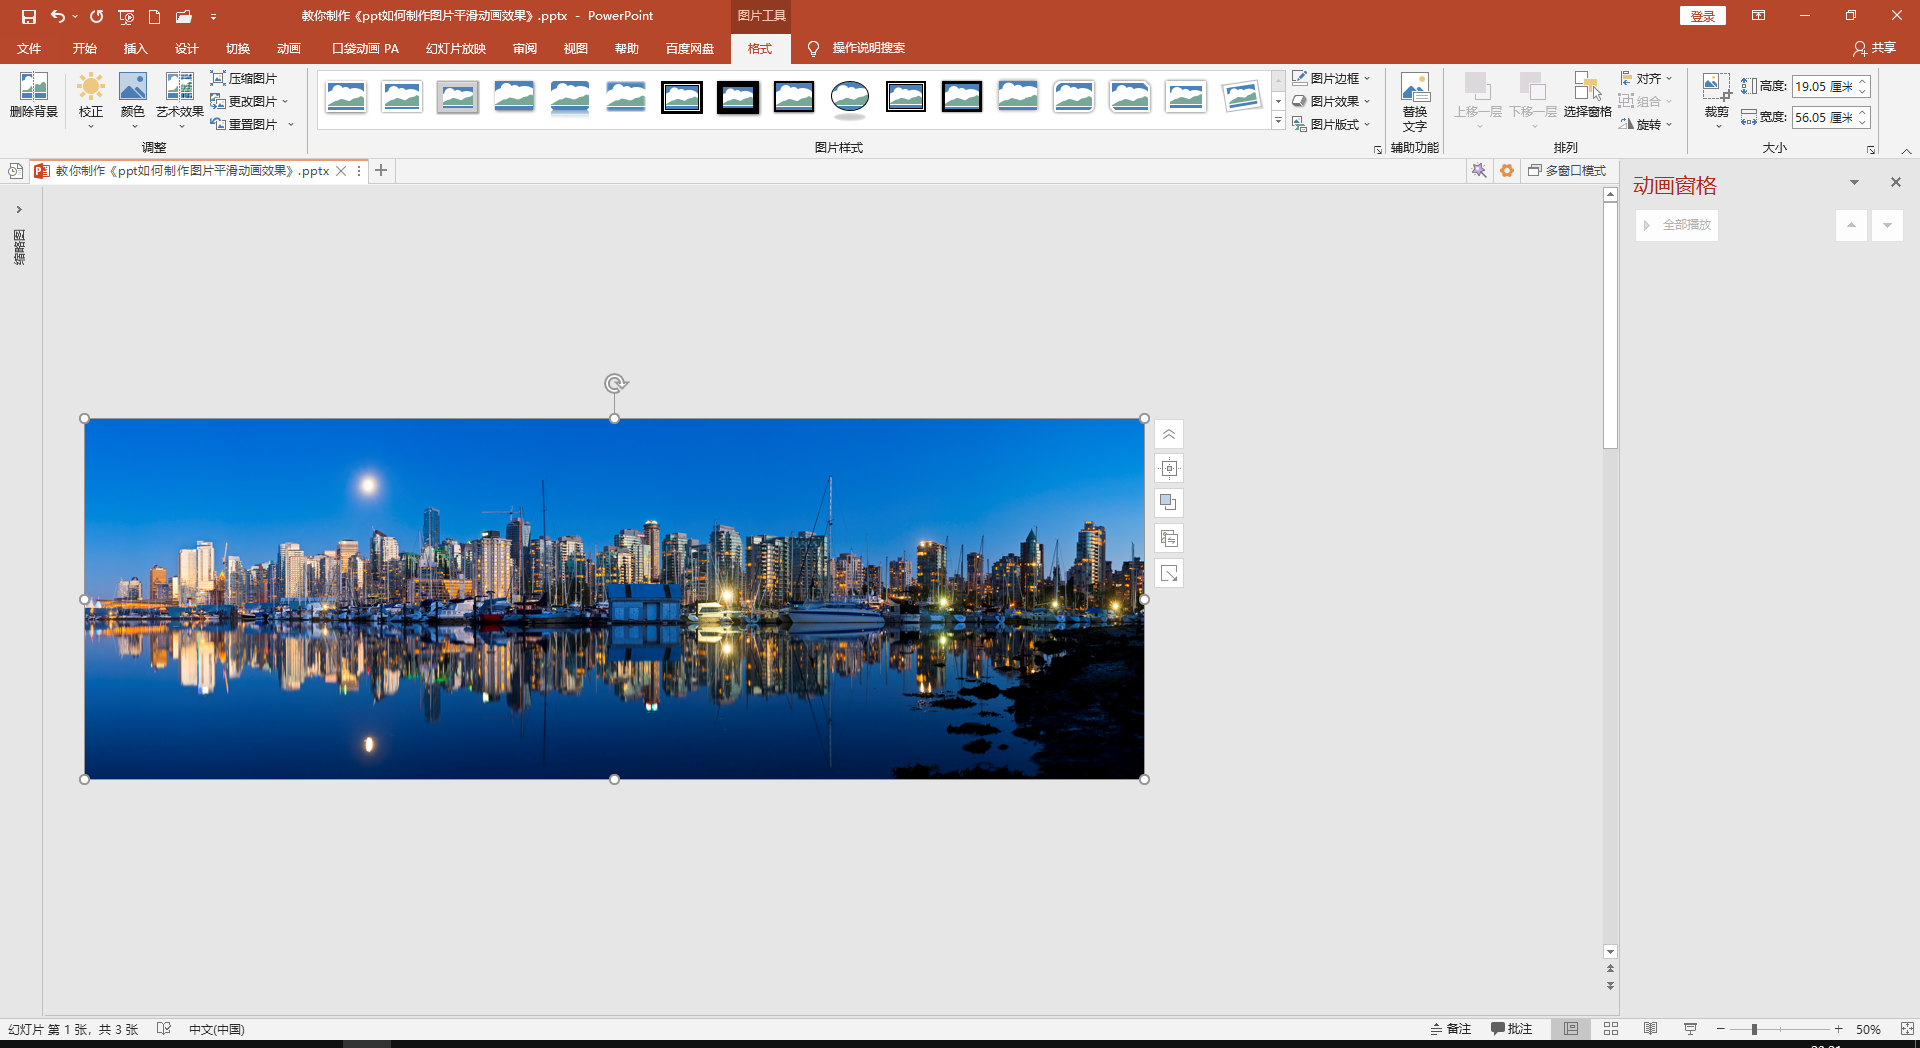Open Rotate (旋转) dropdown
Screen dimensions: 1920x1048
(x=1646, y=124)
